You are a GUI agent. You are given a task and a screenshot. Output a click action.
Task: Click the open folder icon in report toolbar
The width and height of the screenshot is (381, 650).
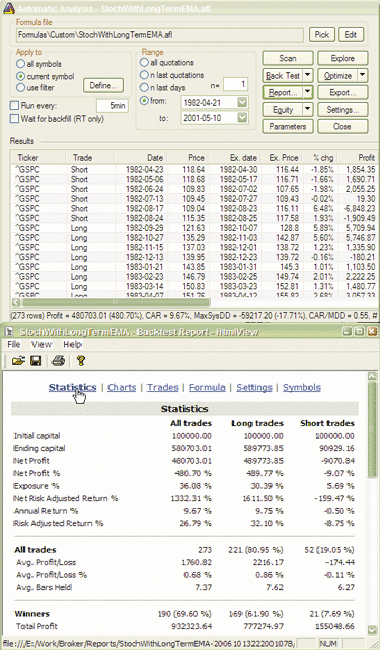coord(18,361)
